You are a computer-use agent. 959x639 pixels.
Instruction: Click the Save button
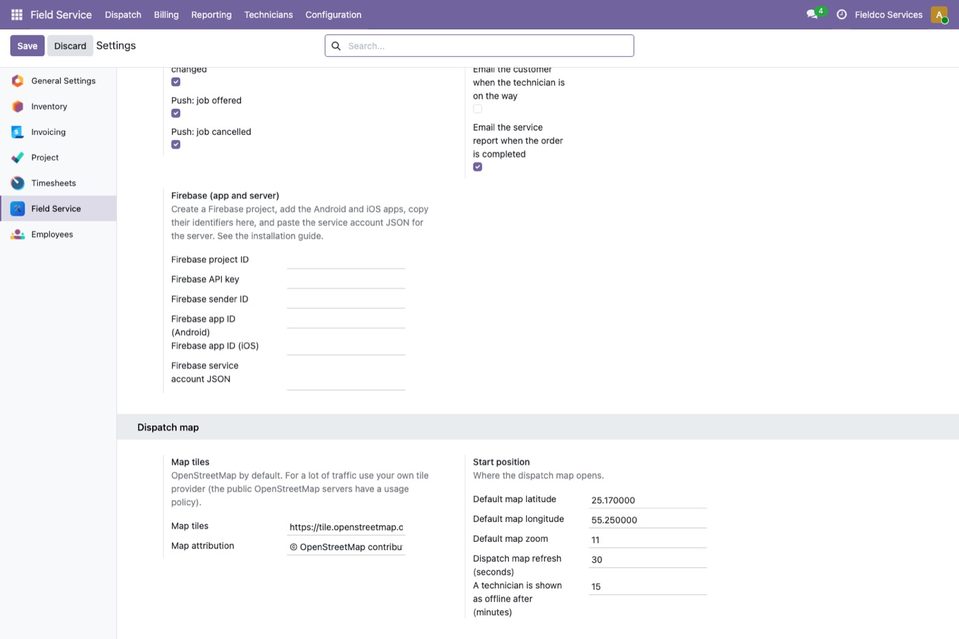pyautogui.click(x=27, y=46)
